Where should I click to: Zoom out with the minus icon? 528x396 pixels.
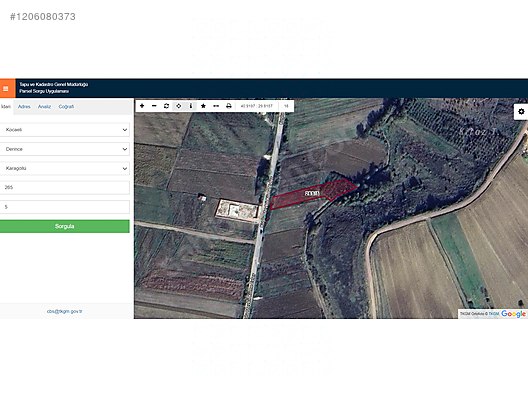154,106
